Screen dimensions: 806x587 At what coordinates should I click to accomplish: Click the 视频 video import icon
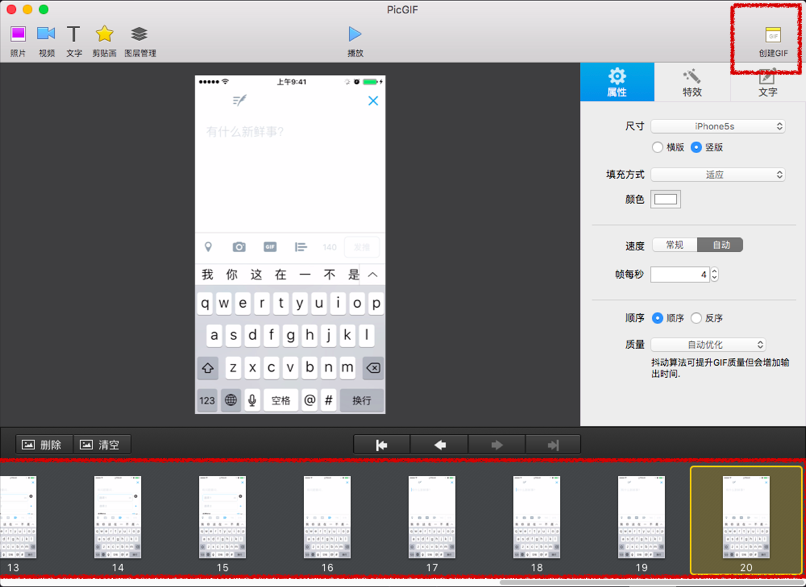tap(46, 35)
